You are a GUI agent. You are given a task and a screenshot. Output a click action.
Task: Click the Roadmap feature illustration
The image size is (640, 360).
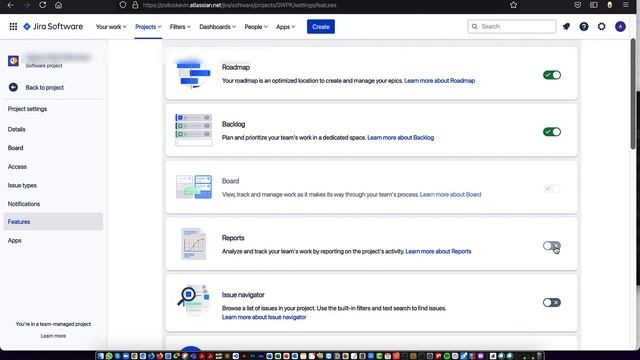coord(193,74)
